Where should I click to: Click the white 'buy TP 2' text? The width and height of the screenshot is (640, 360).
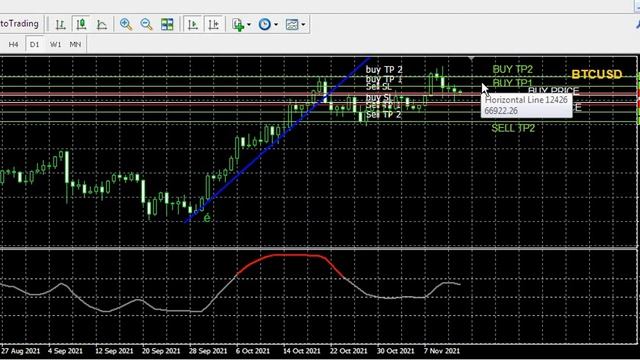tap(384, 70)
